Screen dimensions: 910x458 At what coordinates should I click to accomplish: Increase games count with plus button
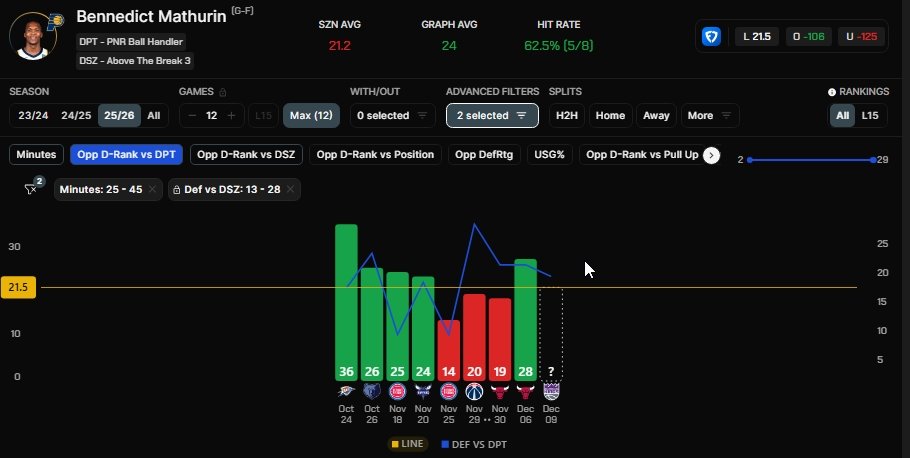[x=231, y=116]
